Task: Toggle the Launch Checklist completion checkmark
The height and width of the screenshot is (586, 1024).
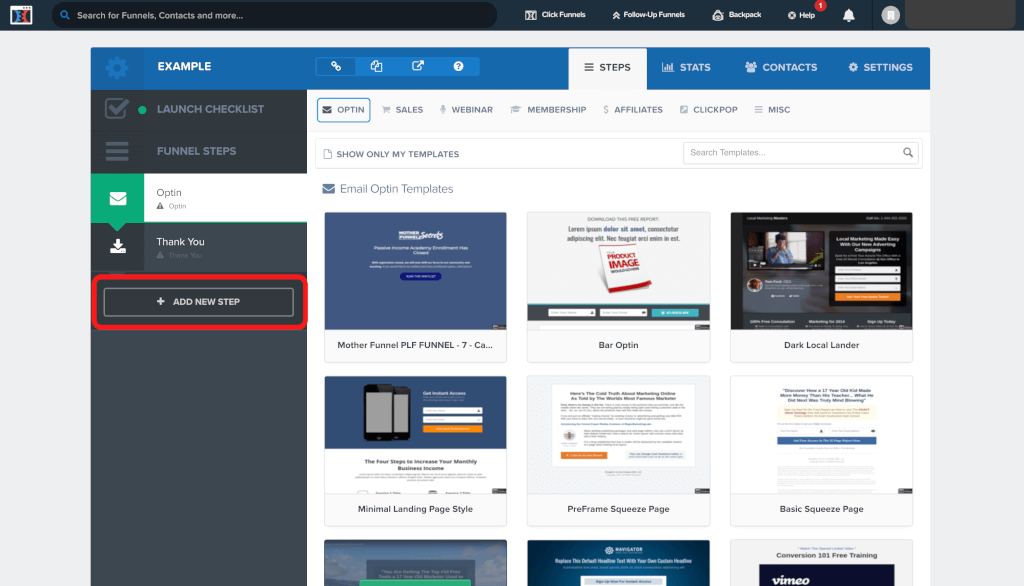Action: 117,108
